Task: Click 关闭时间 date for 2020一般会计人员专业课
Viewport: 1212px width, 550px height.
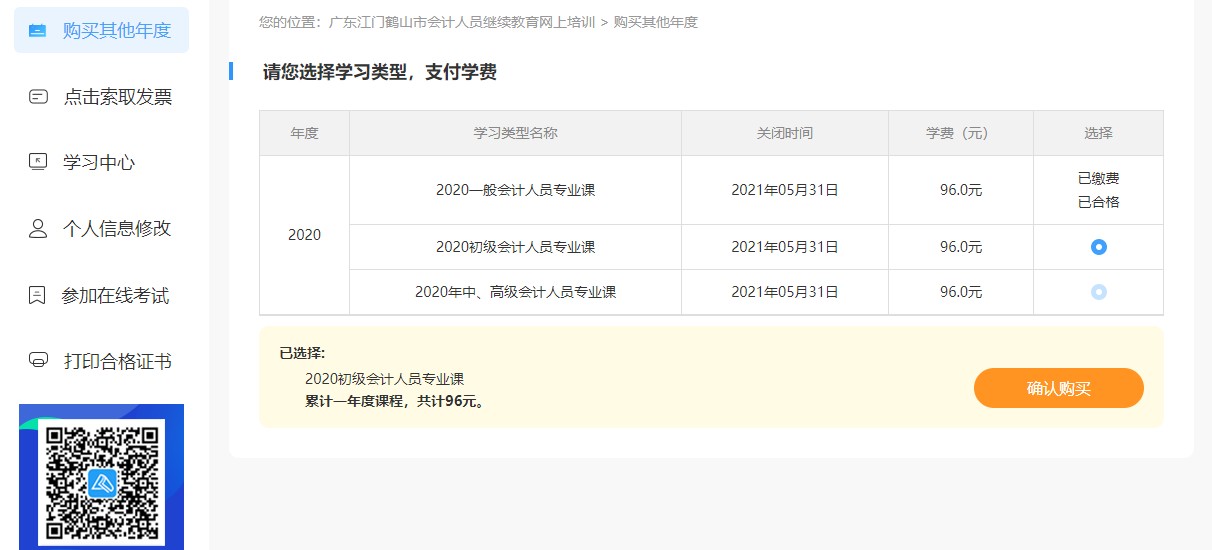Action: coord(785,190)
